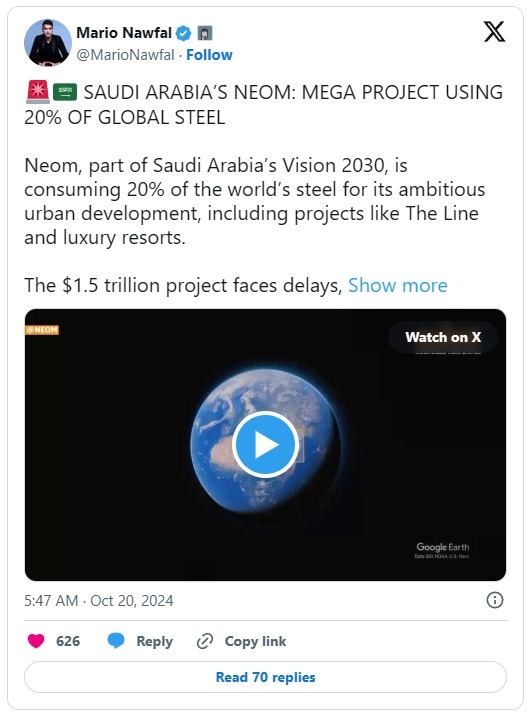Screen dimensions: 527x717
Task: Click the Copy link text
Action: tap(255, 641)
